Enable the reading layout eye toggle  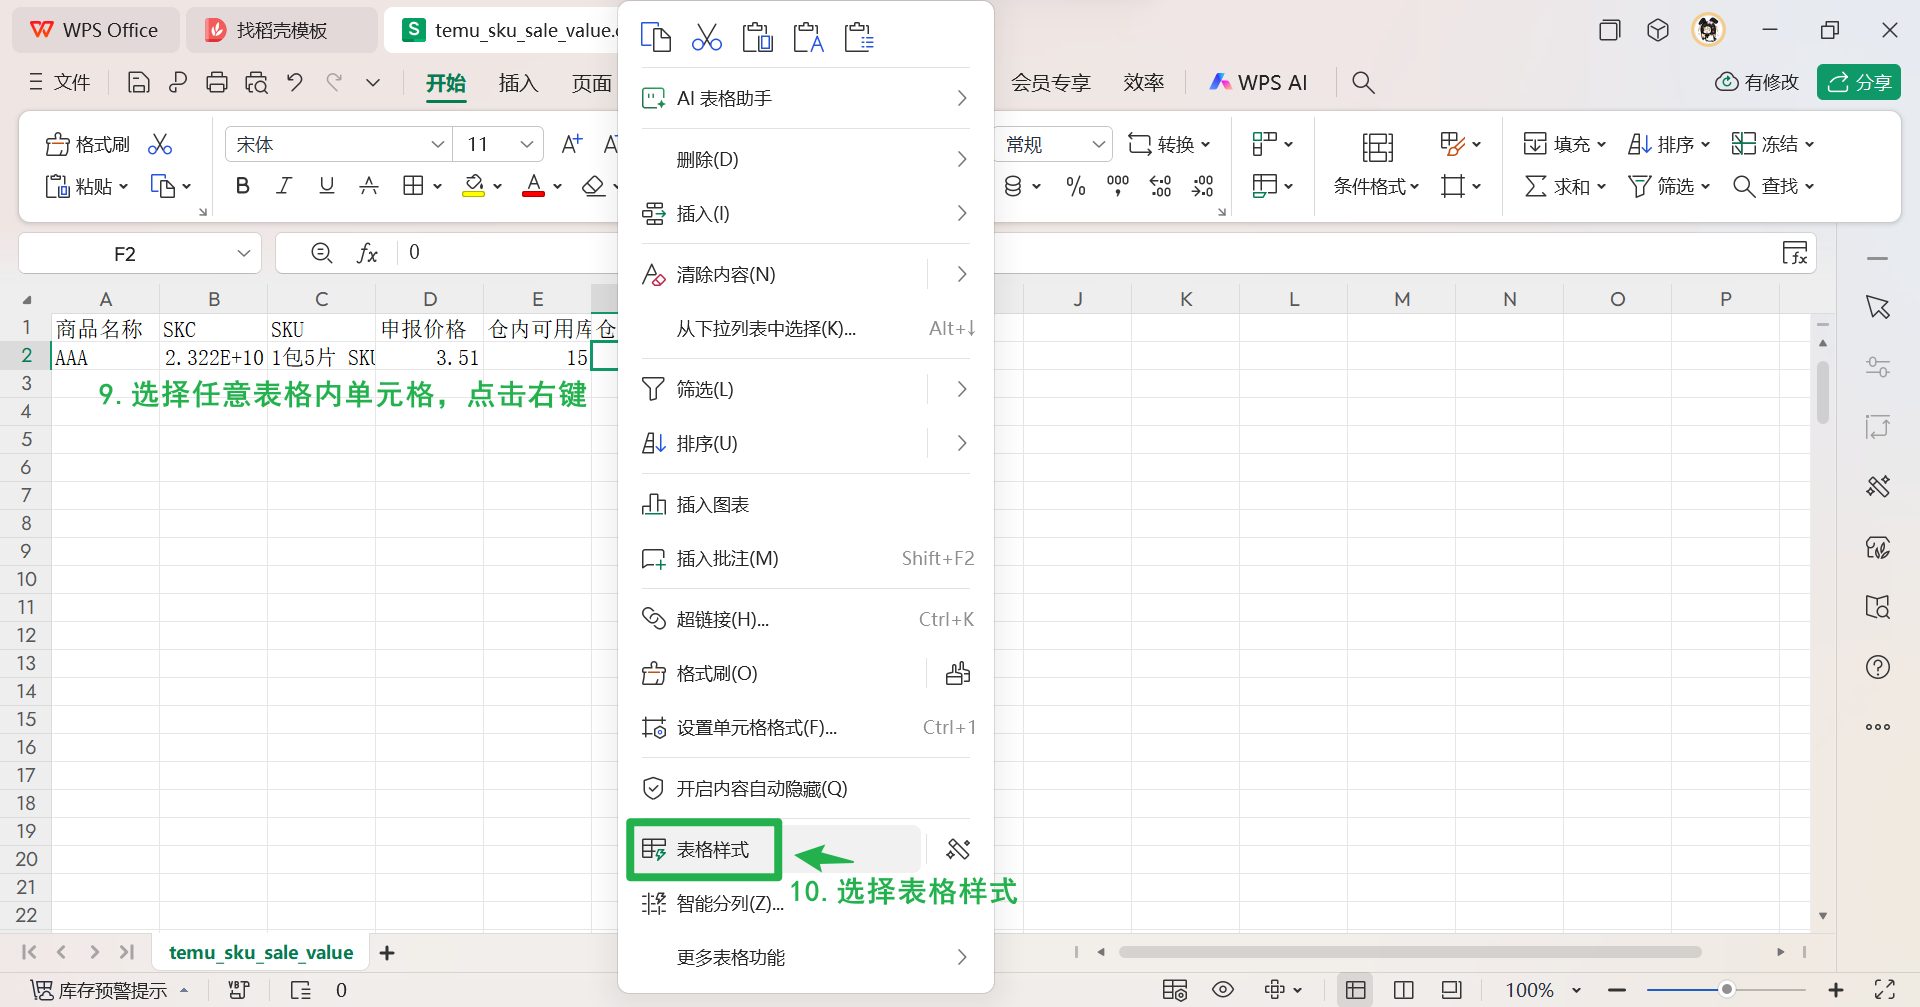[1222, 989]
